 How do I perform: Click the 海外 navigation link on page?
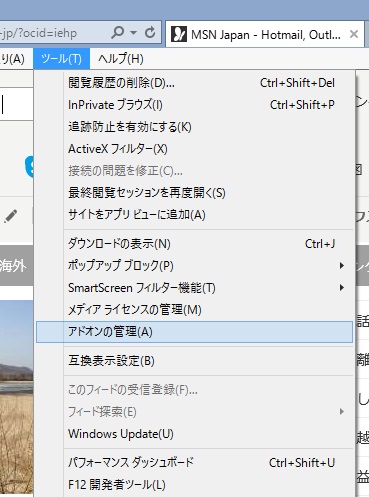coord(13,266)
